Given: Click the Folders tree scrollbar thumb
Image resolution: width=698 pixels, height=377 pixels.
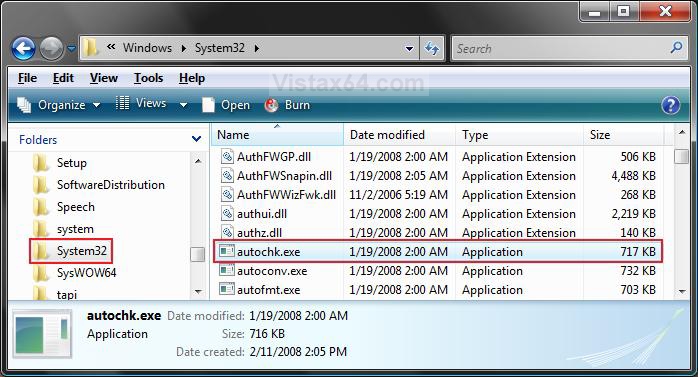Looking at the screenshot, I should point(197,255).
